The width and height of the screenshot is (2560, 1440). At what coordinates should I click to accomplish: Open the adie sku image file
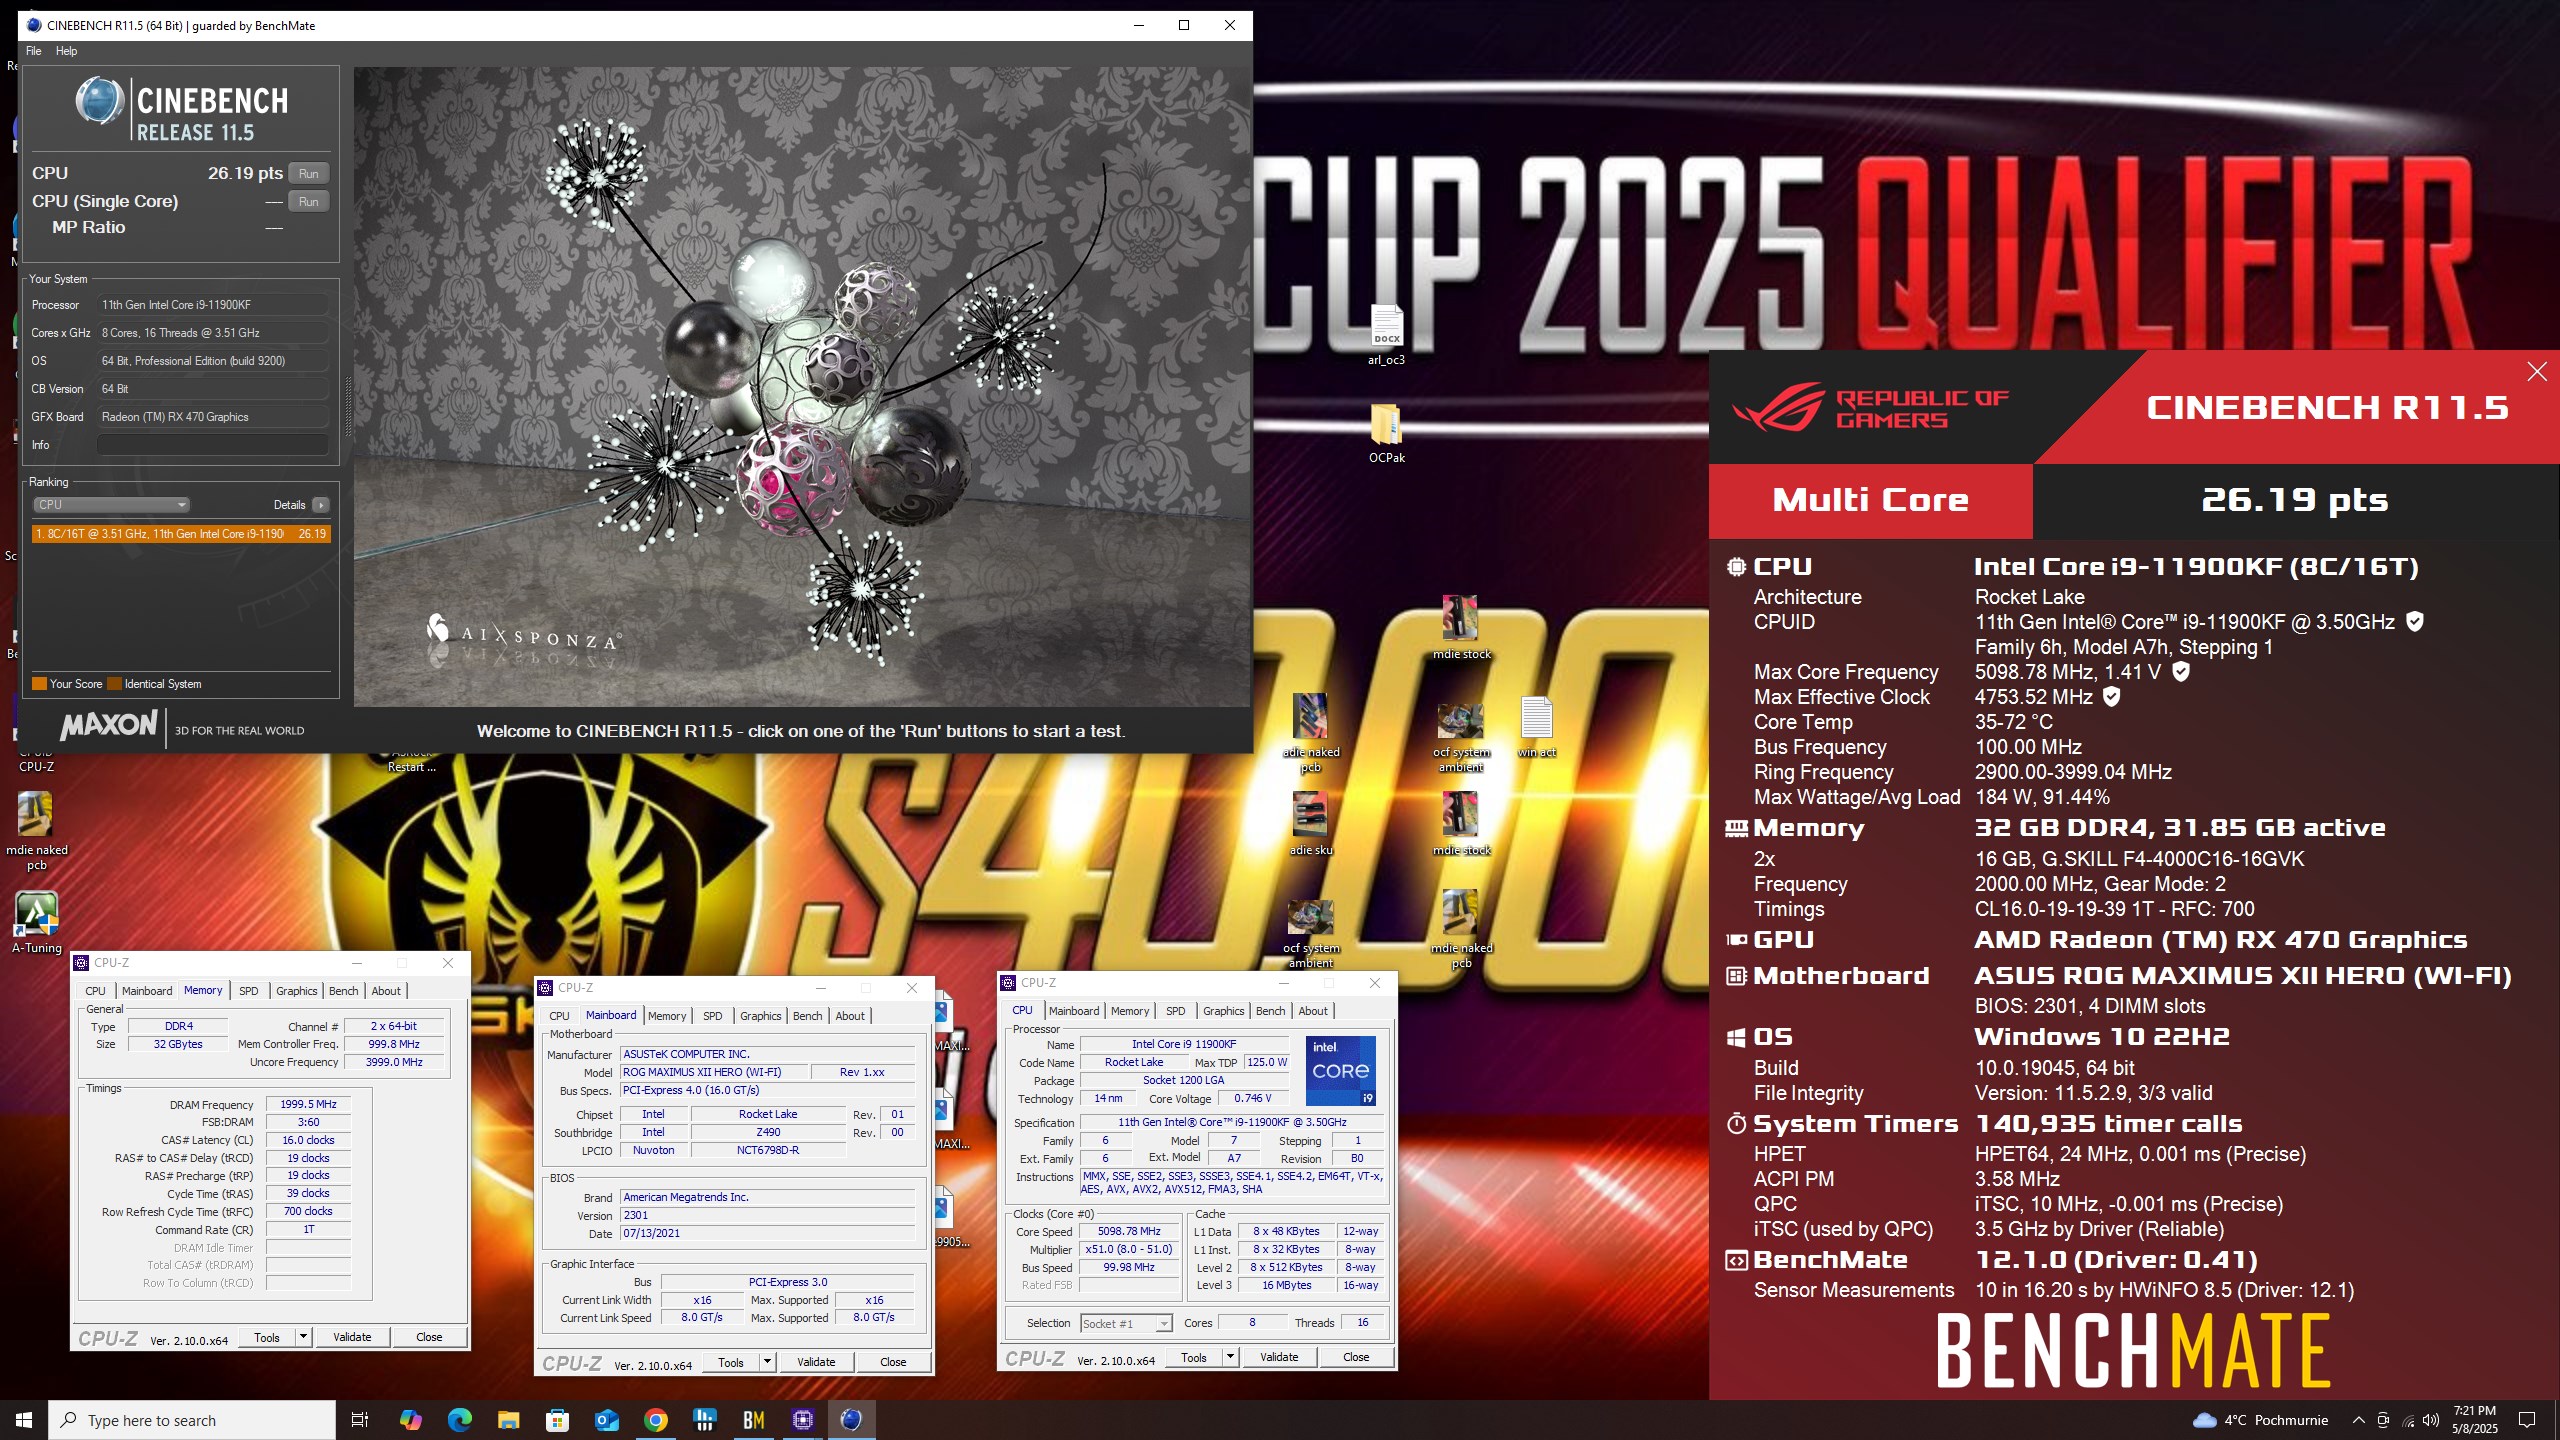1310,824
